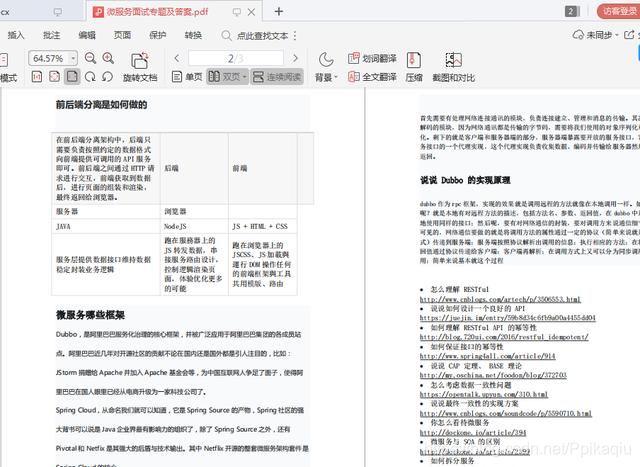Click the monitor icon on the left tab
640x467 pixels.
[58, 12]
